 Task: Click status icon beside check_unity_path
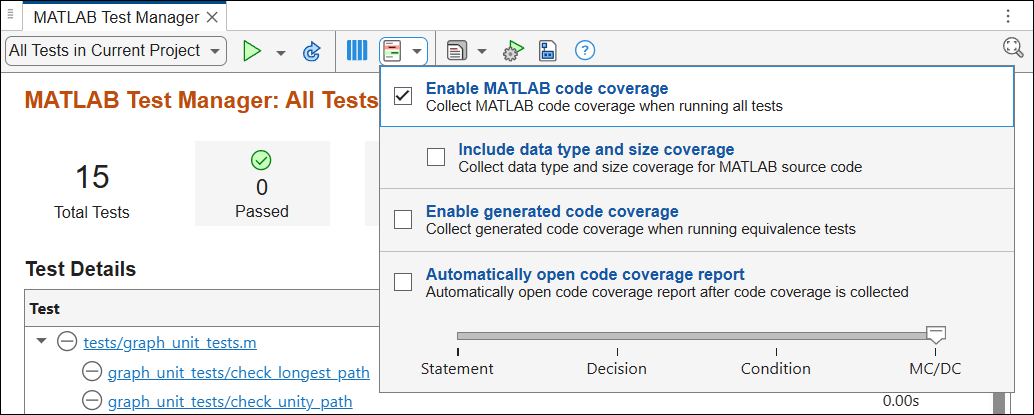click(91, 400)
